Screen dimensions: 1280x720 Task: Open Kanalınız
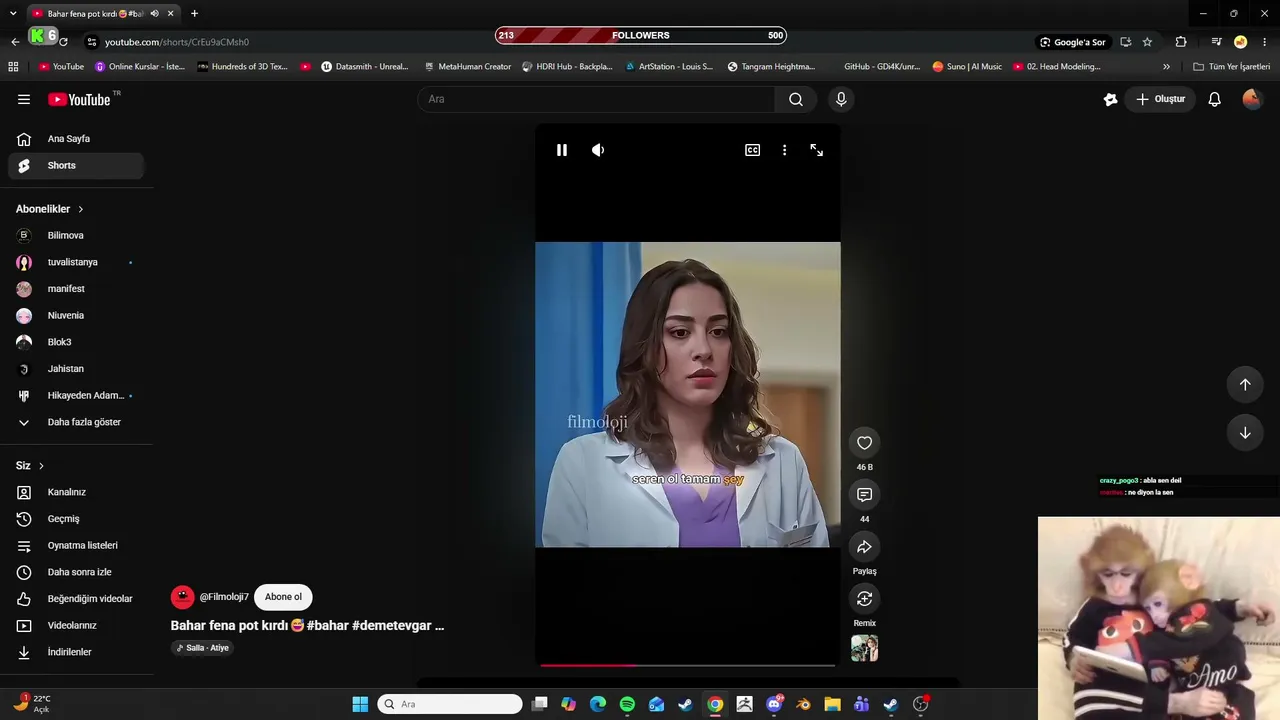76,492
